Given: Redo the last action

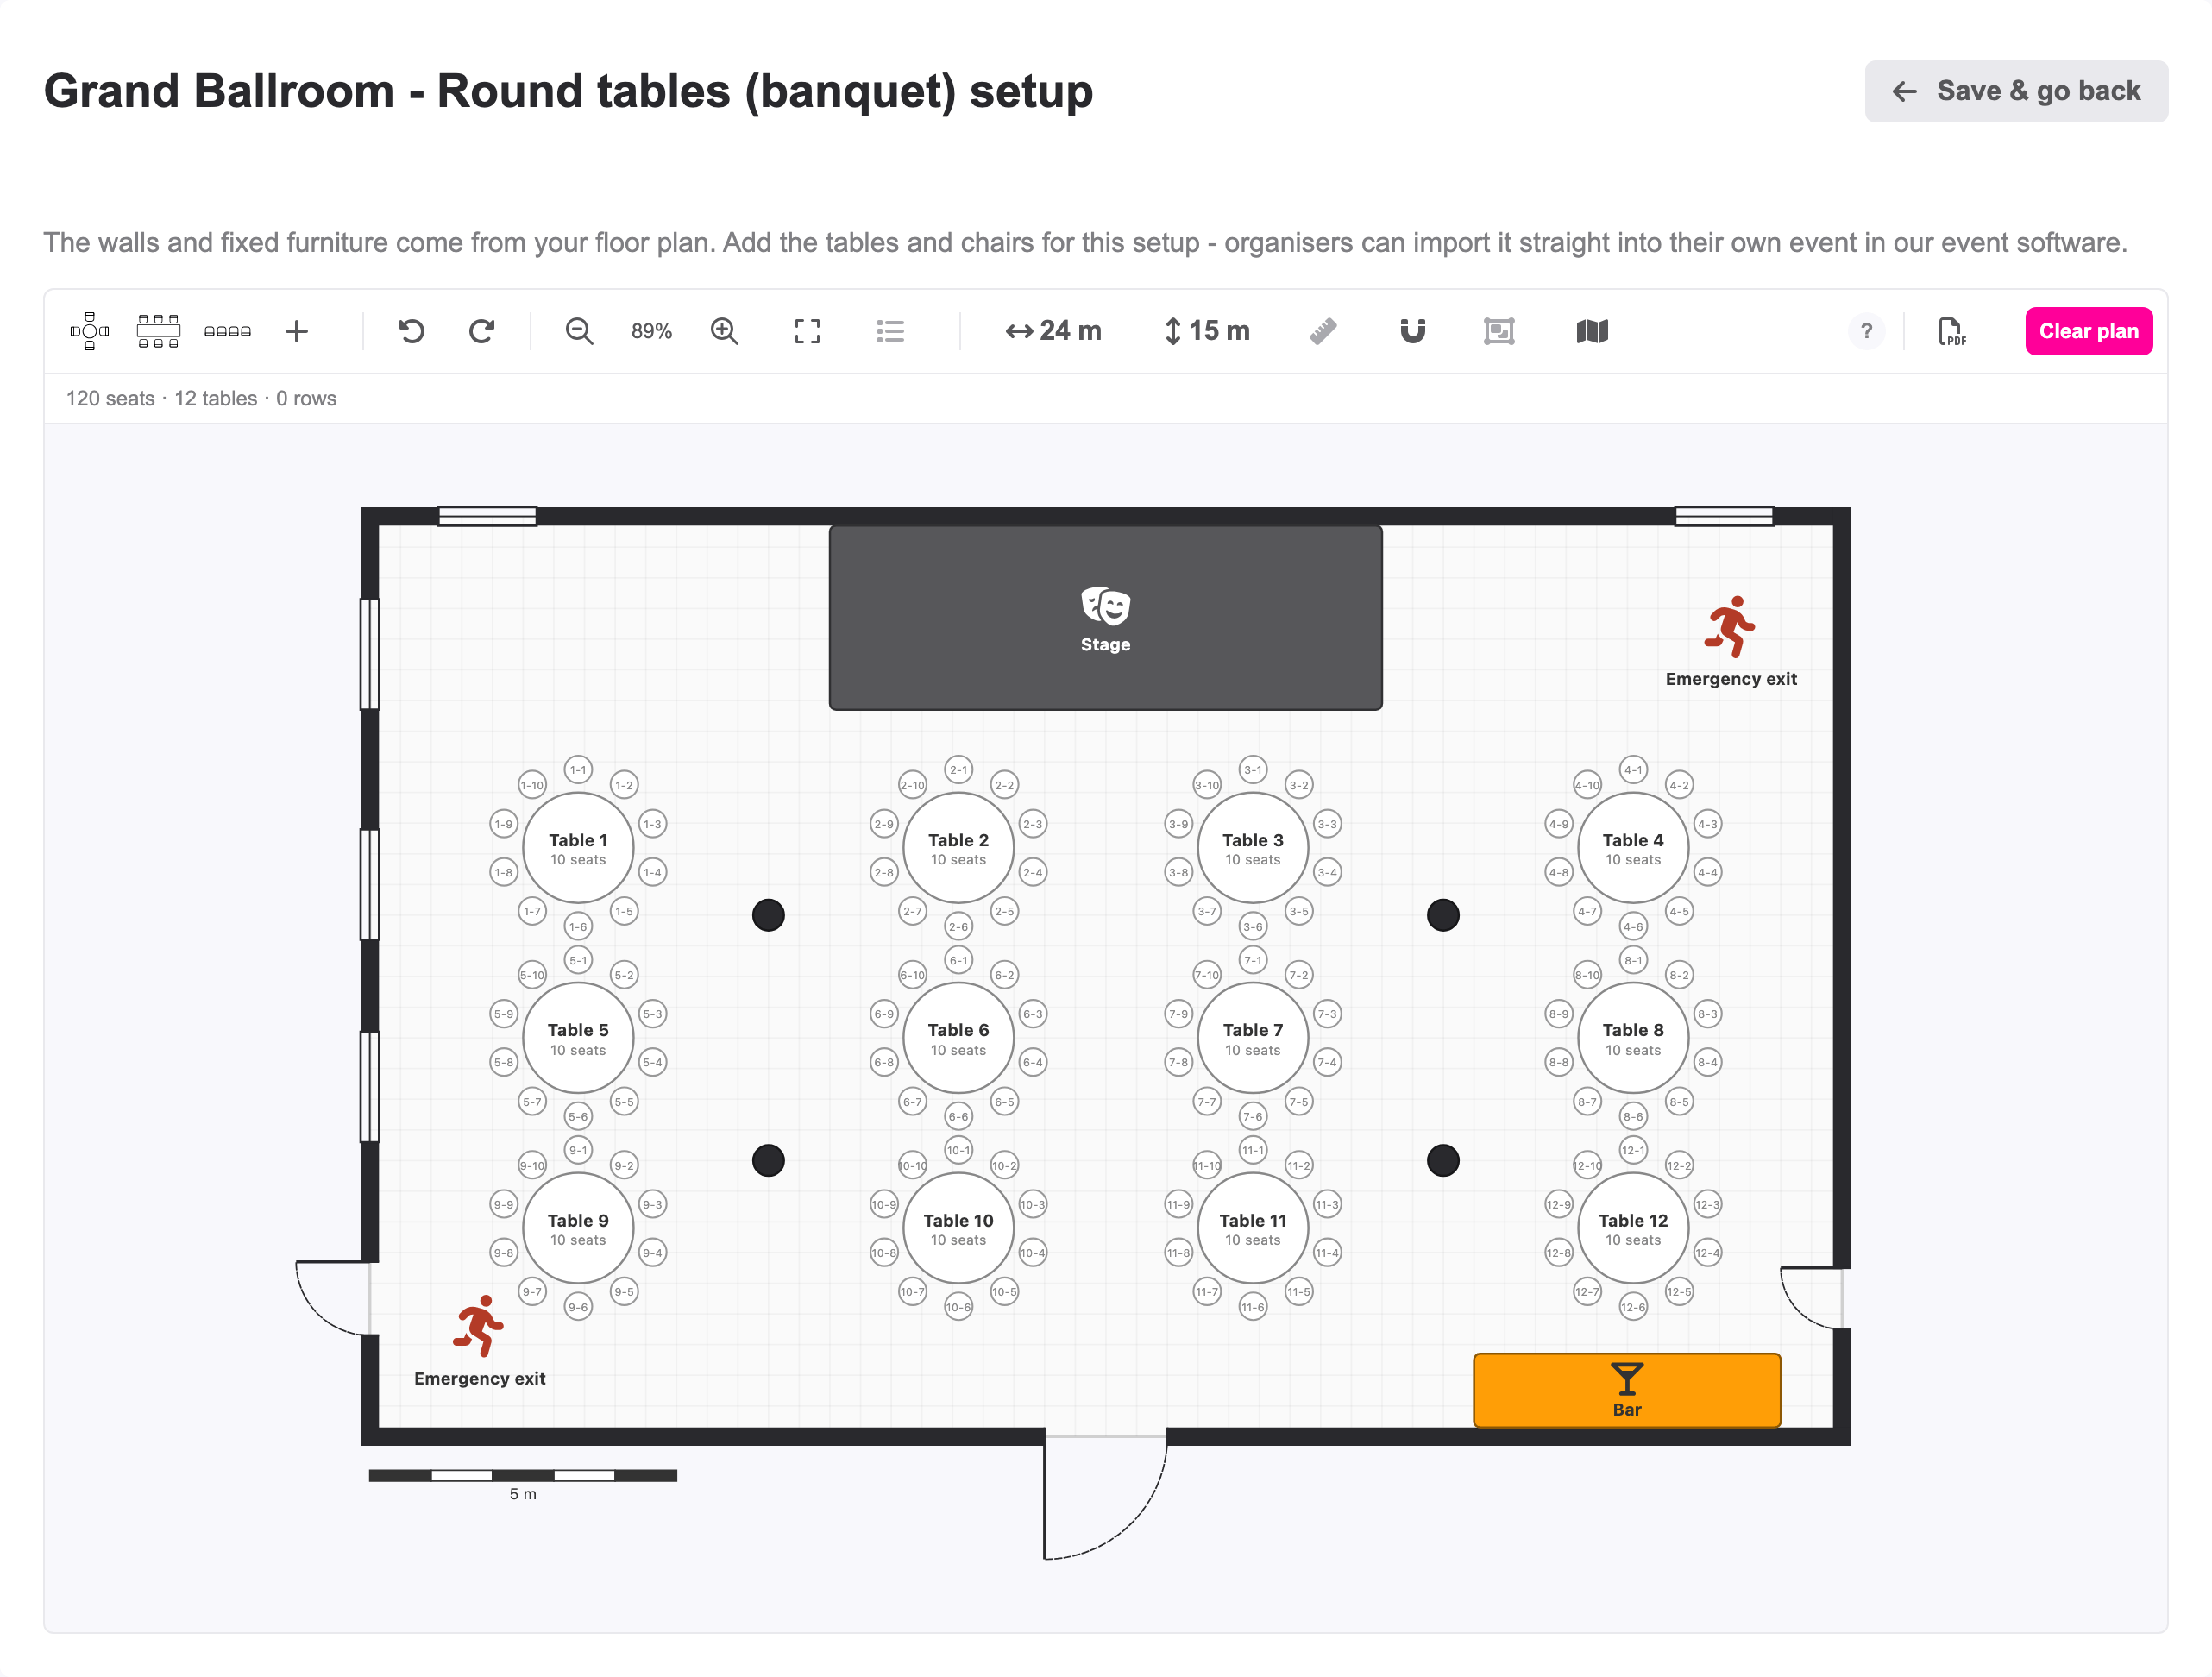Looking at the screenshot, I should (482, 331).
